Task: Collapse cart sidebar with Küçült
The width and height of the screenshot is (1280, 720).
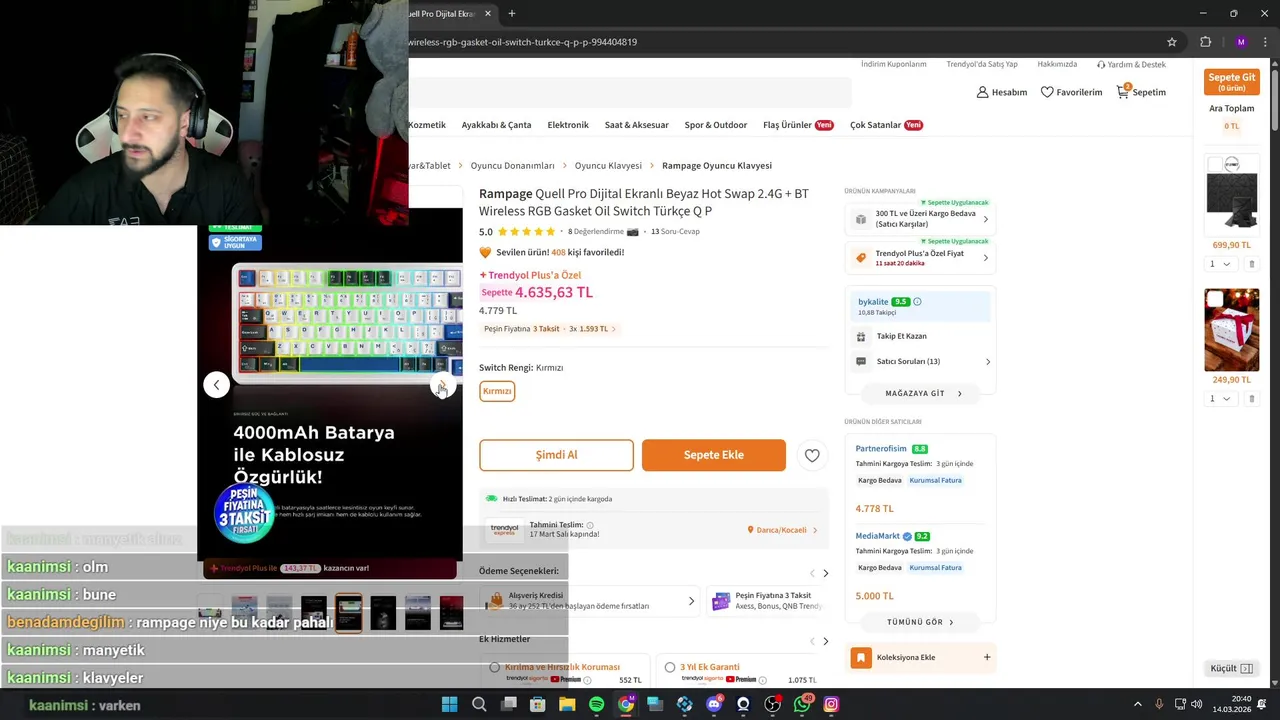Action: [1231, 668]
